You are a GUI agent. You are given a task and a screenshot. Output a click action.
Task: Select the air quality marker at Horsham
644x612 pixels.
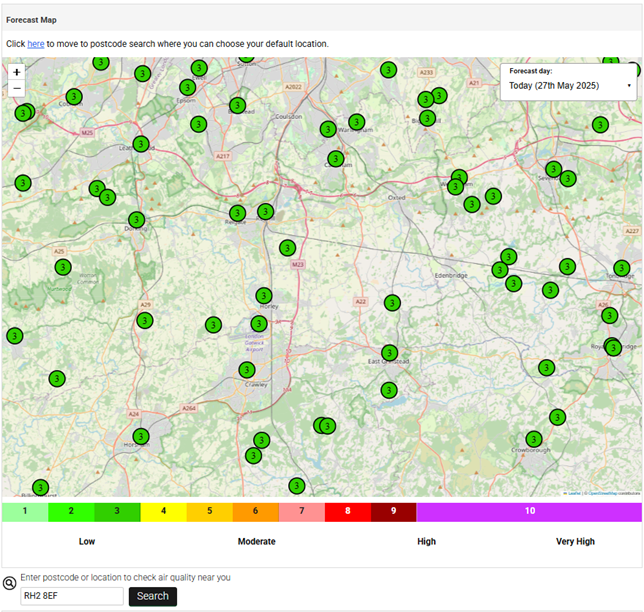tap(141, 436)
